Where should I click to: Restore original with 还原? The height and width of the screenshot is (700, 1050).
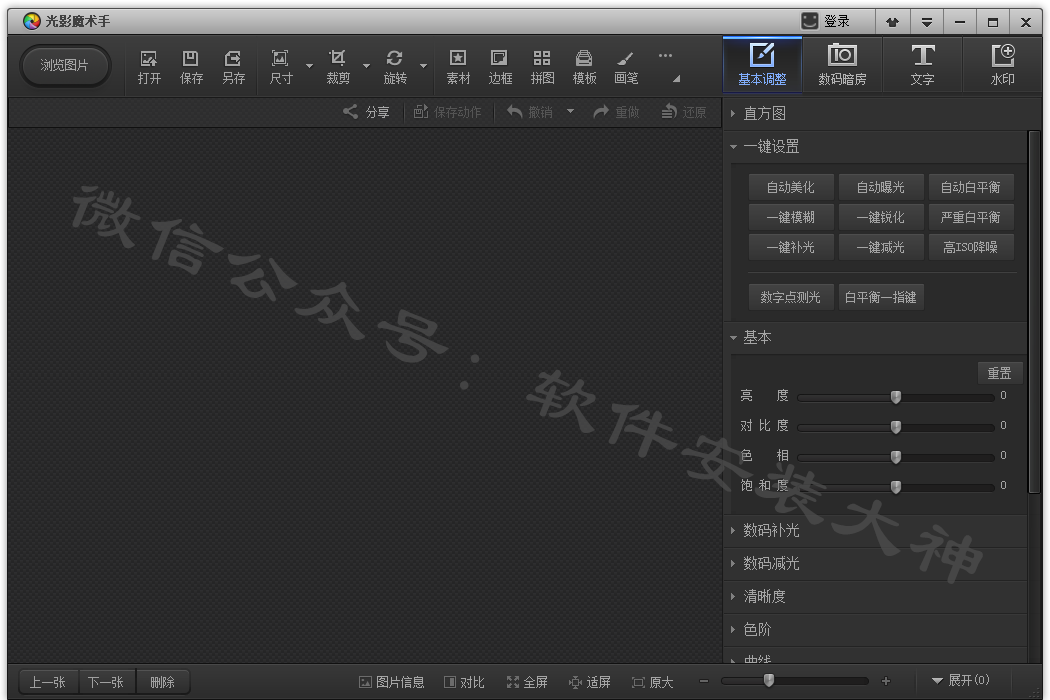click(x=684, y=112)
